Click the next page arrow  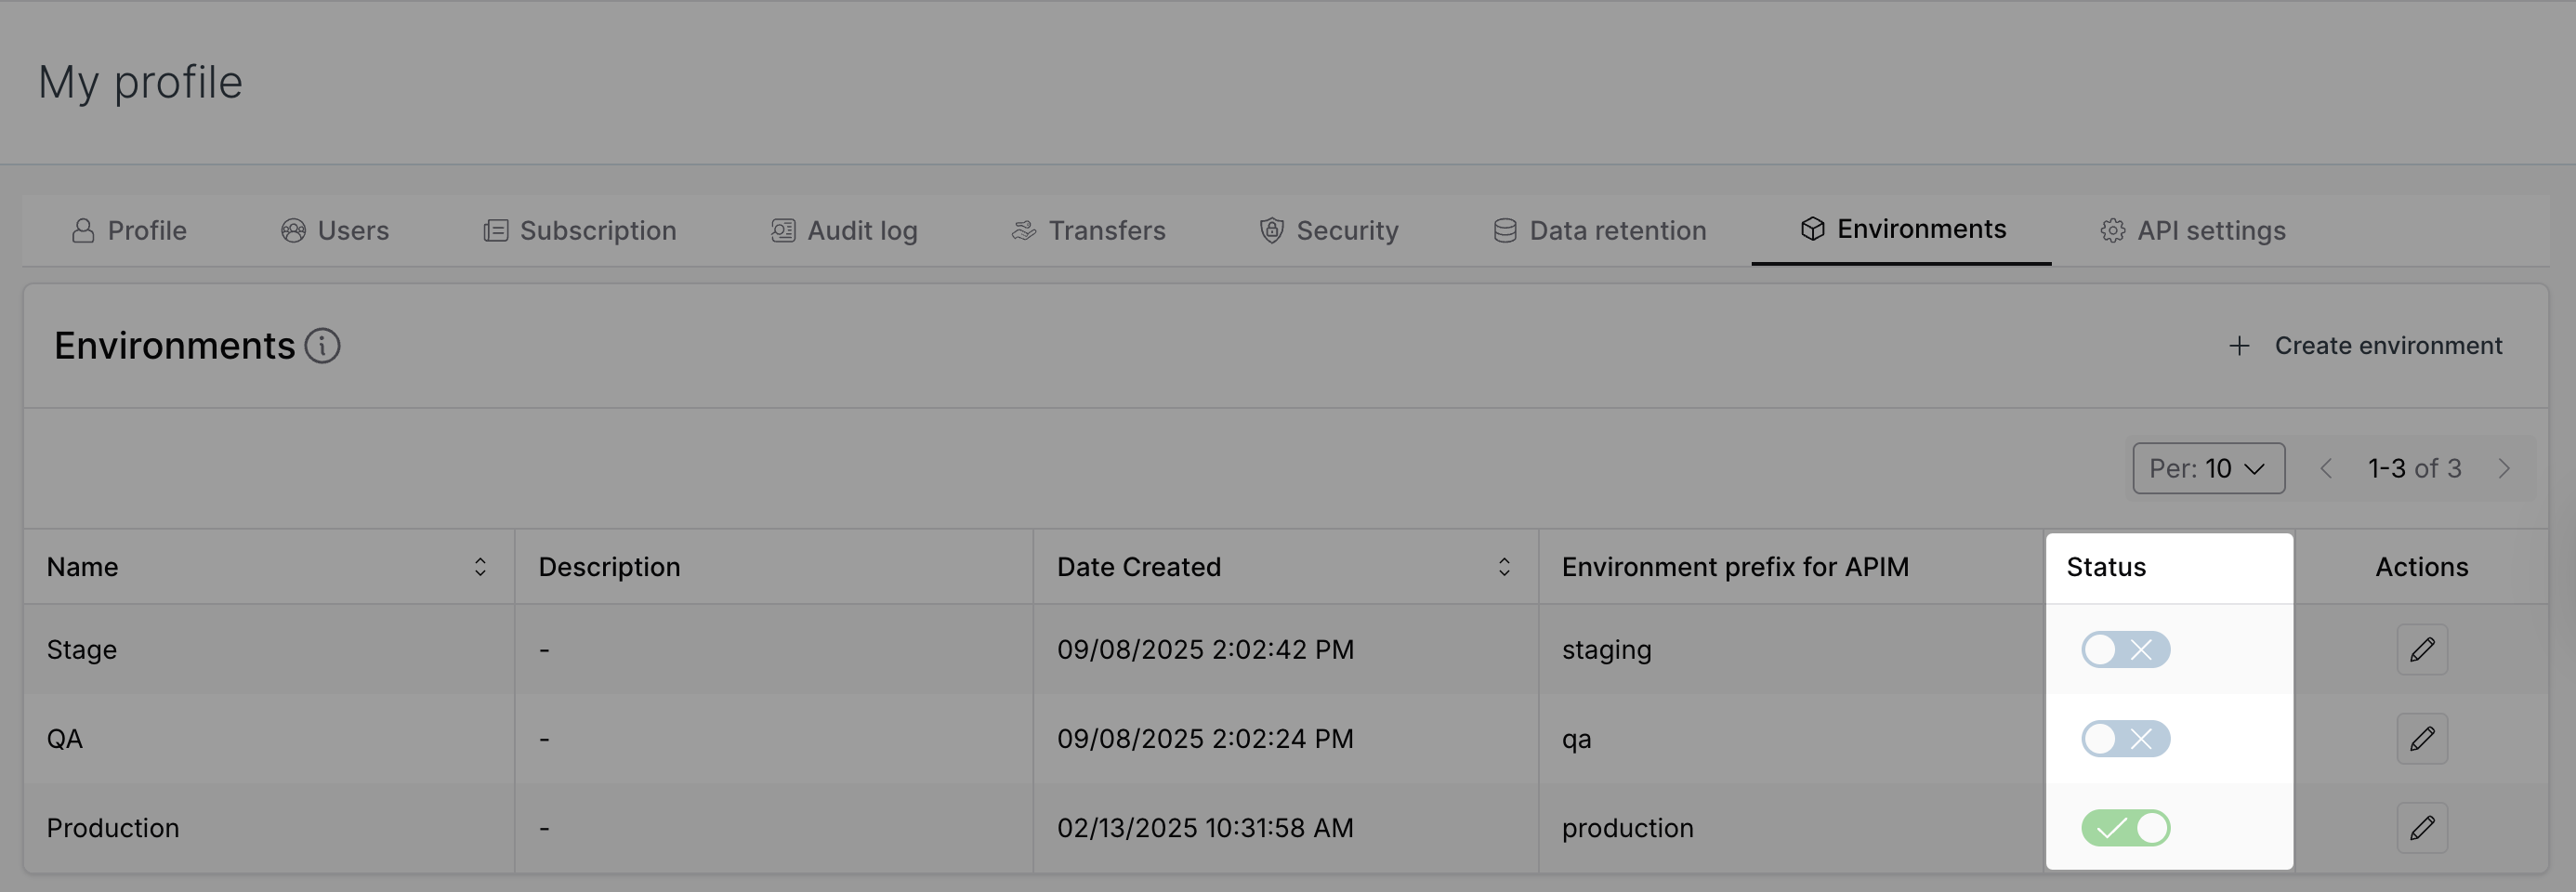pos(2505,467)
